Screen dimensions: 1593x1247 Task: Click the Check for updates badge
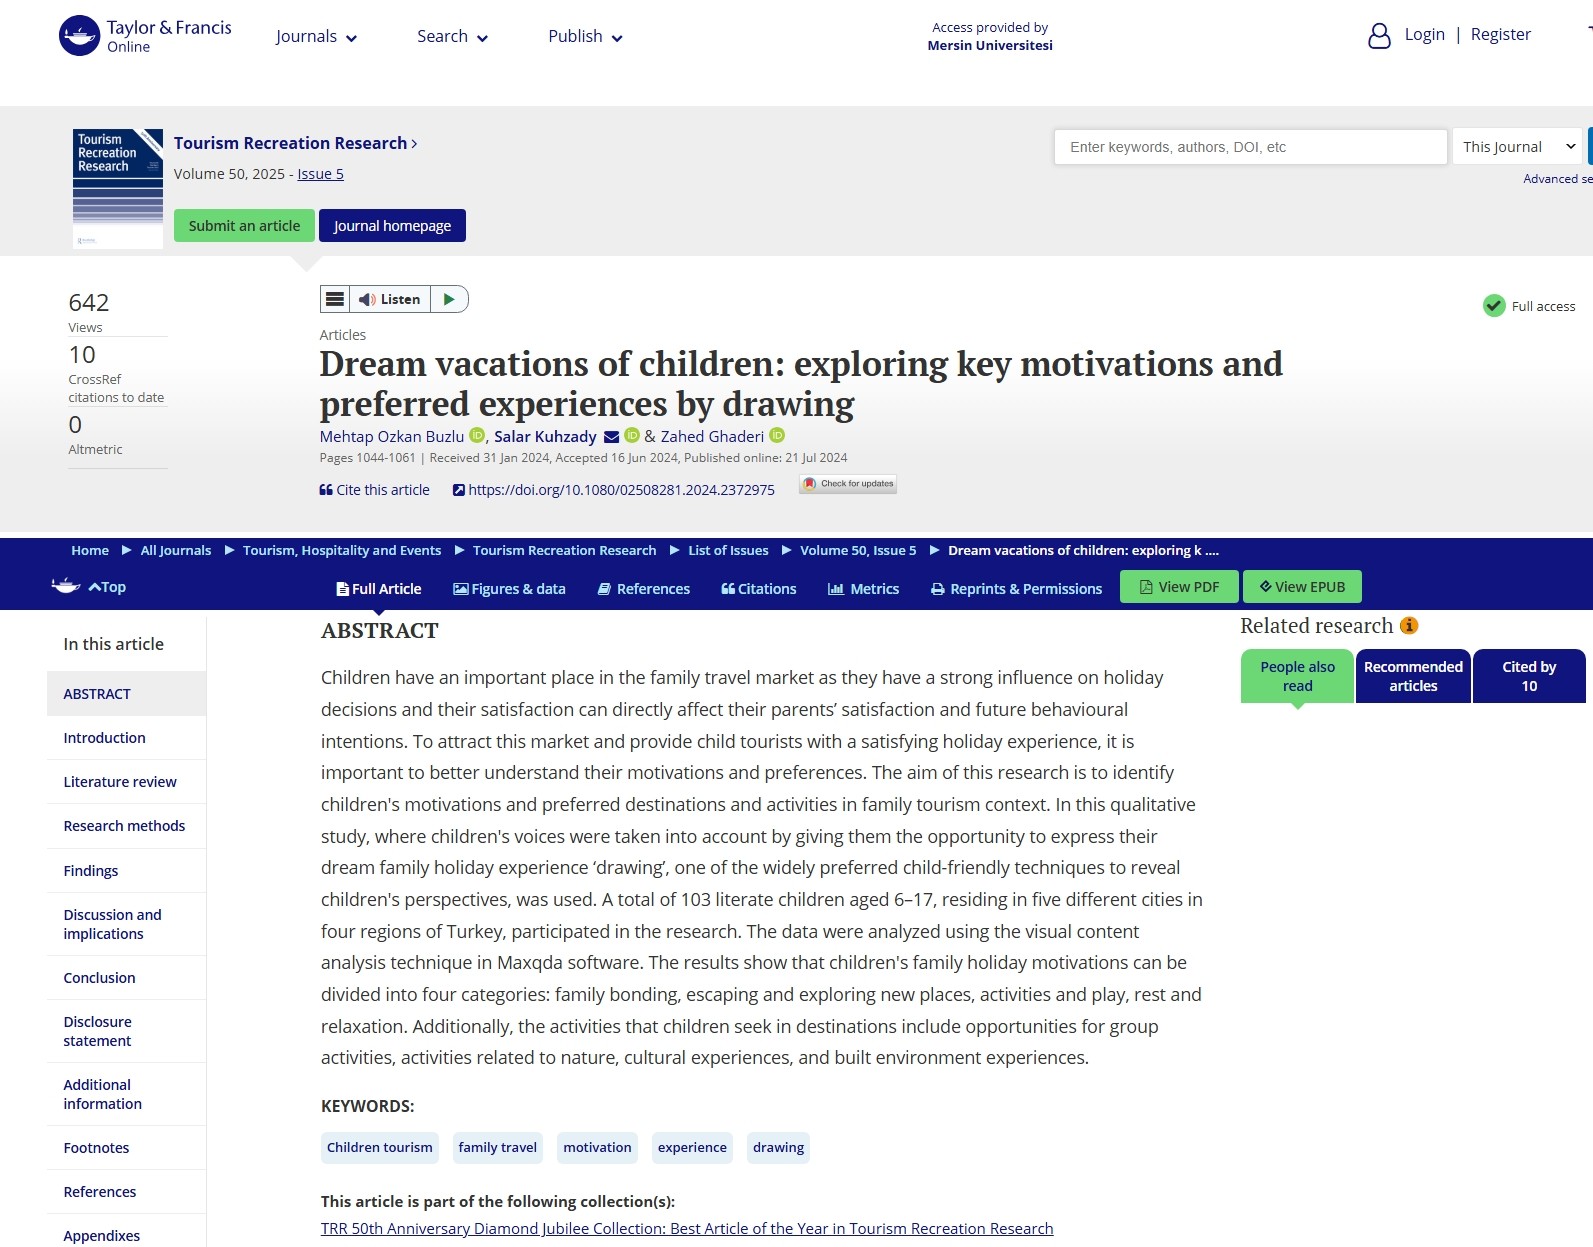tap(848, 484)
